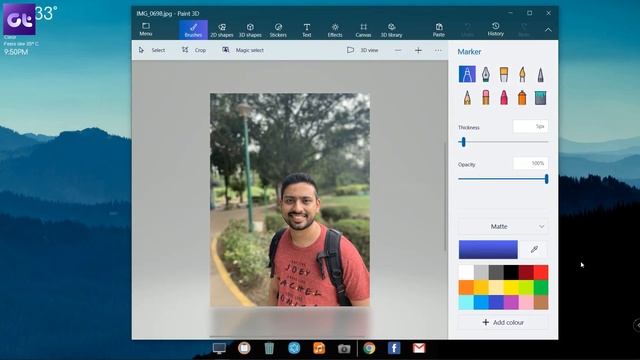The width and height of the screenshot is (640, 360).
Task: Pick the eyedropper colour picker
Action: [x=534, y=249]
